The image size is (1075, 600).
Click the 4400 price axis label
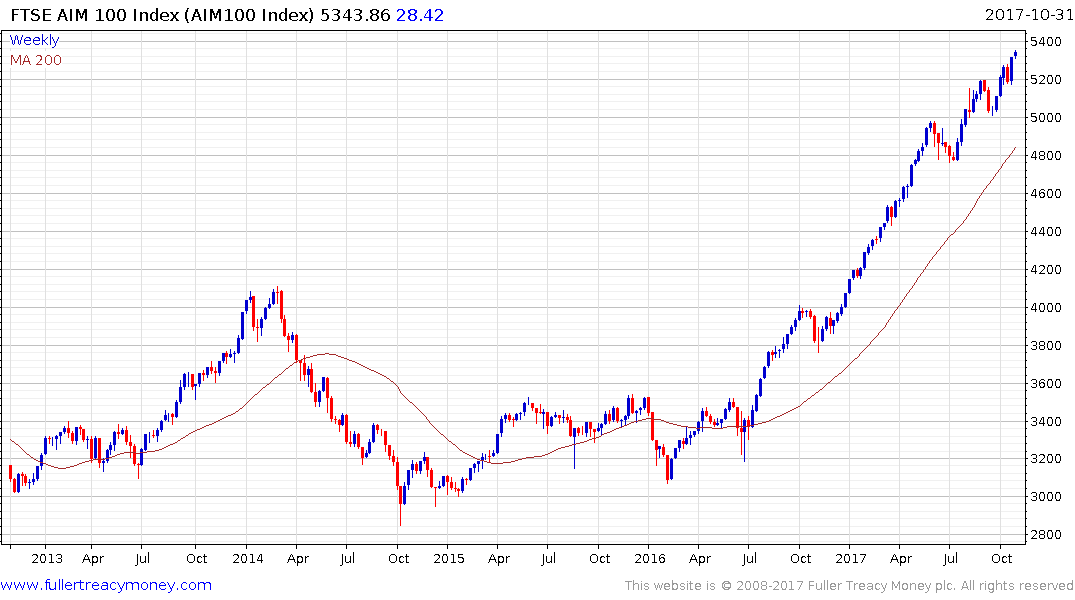pos(1046,232)
